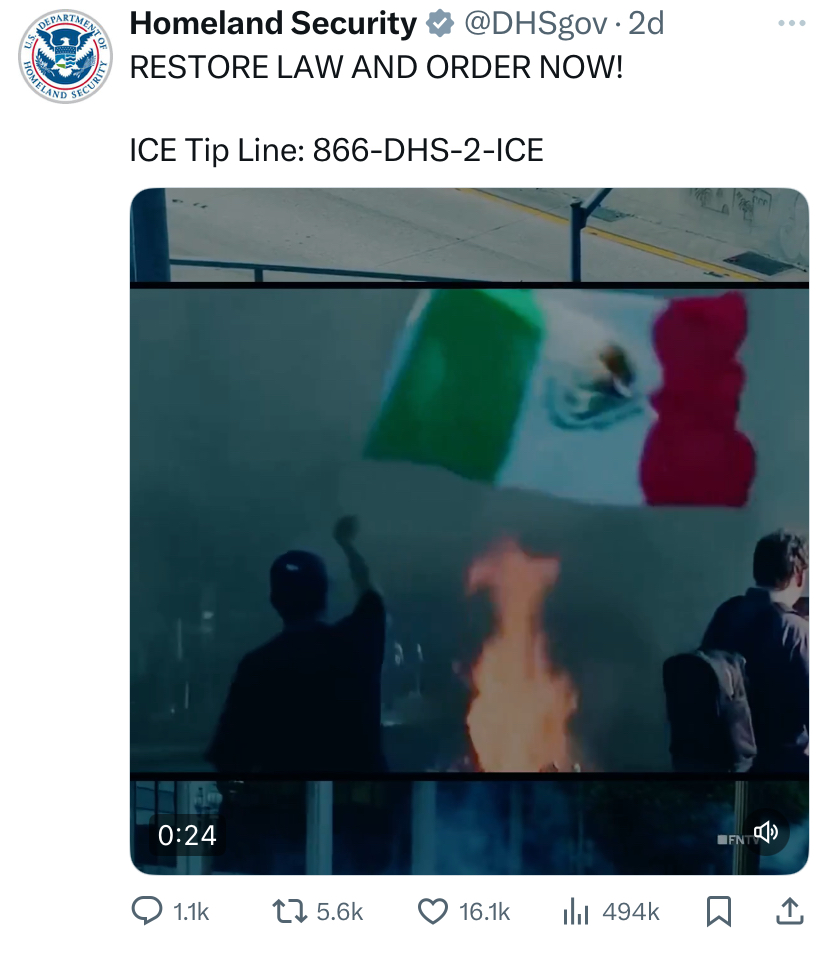Bookmark this post
The image size is (828, 961).
click(718, 911)
